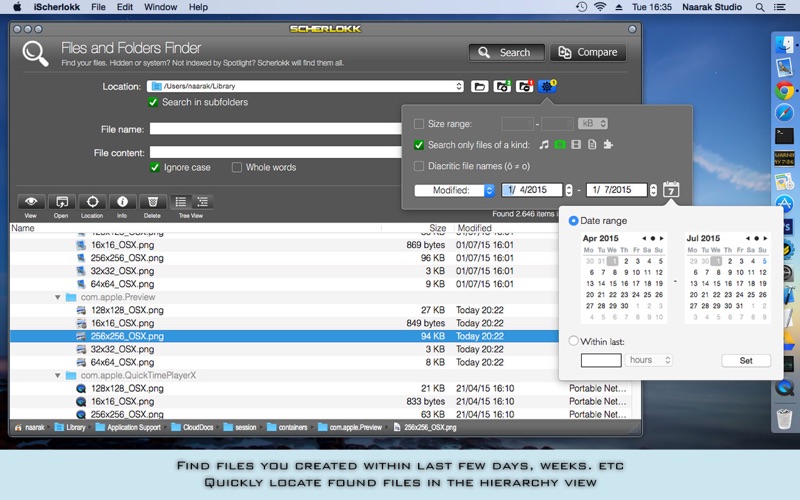Switch to flat list view icon
Screen dimensions: 800x500
[x=181, y=202]
